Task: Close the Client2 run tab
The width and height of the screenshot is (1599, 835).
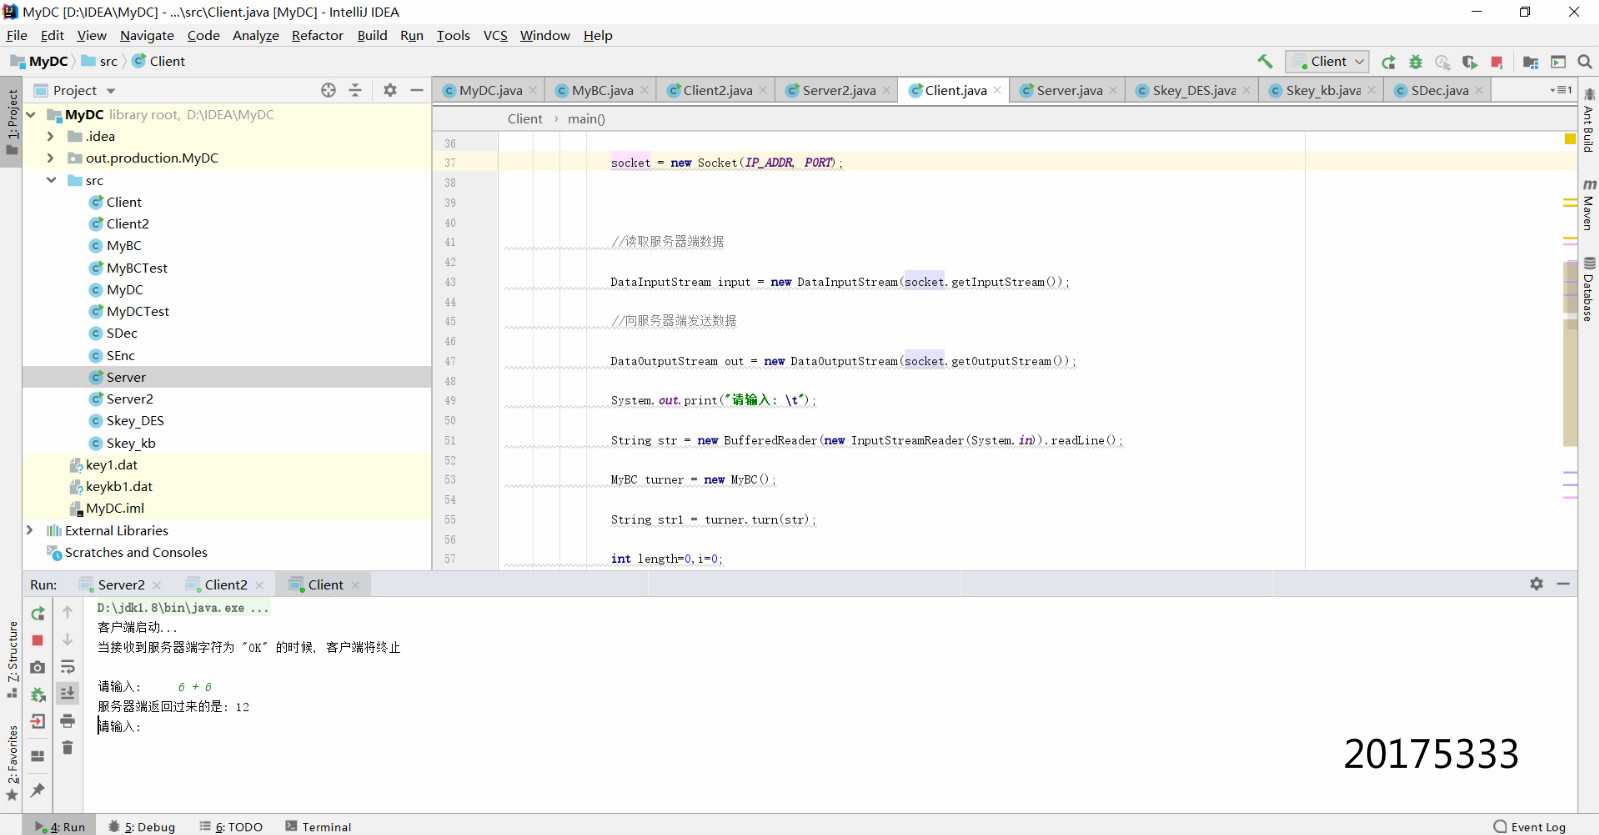Action: pos(259,585)
